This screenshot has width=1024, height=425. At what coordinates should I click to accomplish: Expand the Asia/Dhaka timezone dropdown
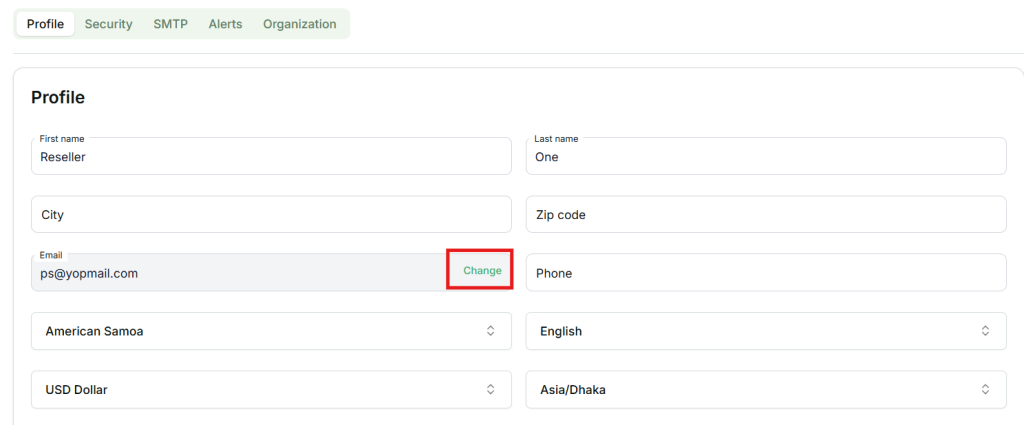click(x=765, y=390)
